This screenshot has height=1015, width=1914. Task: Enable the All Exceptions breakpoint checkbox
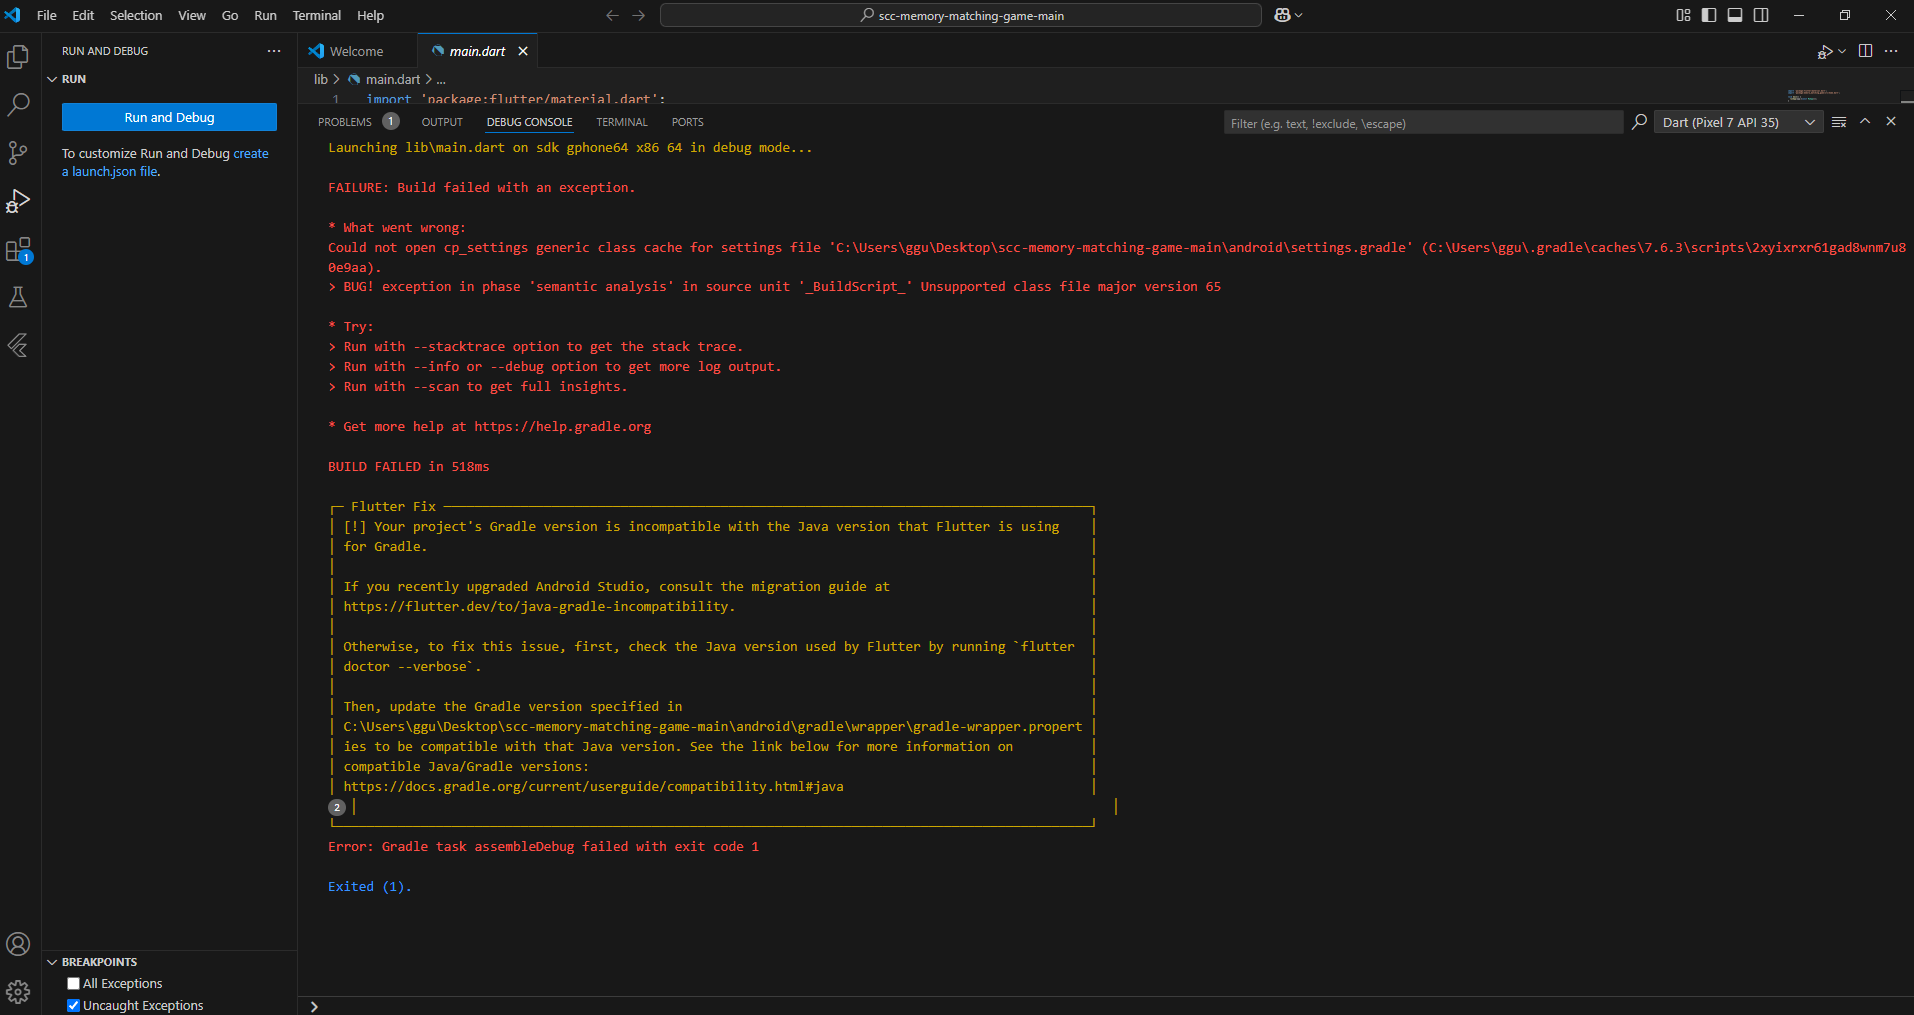click(x=73, y=984)
